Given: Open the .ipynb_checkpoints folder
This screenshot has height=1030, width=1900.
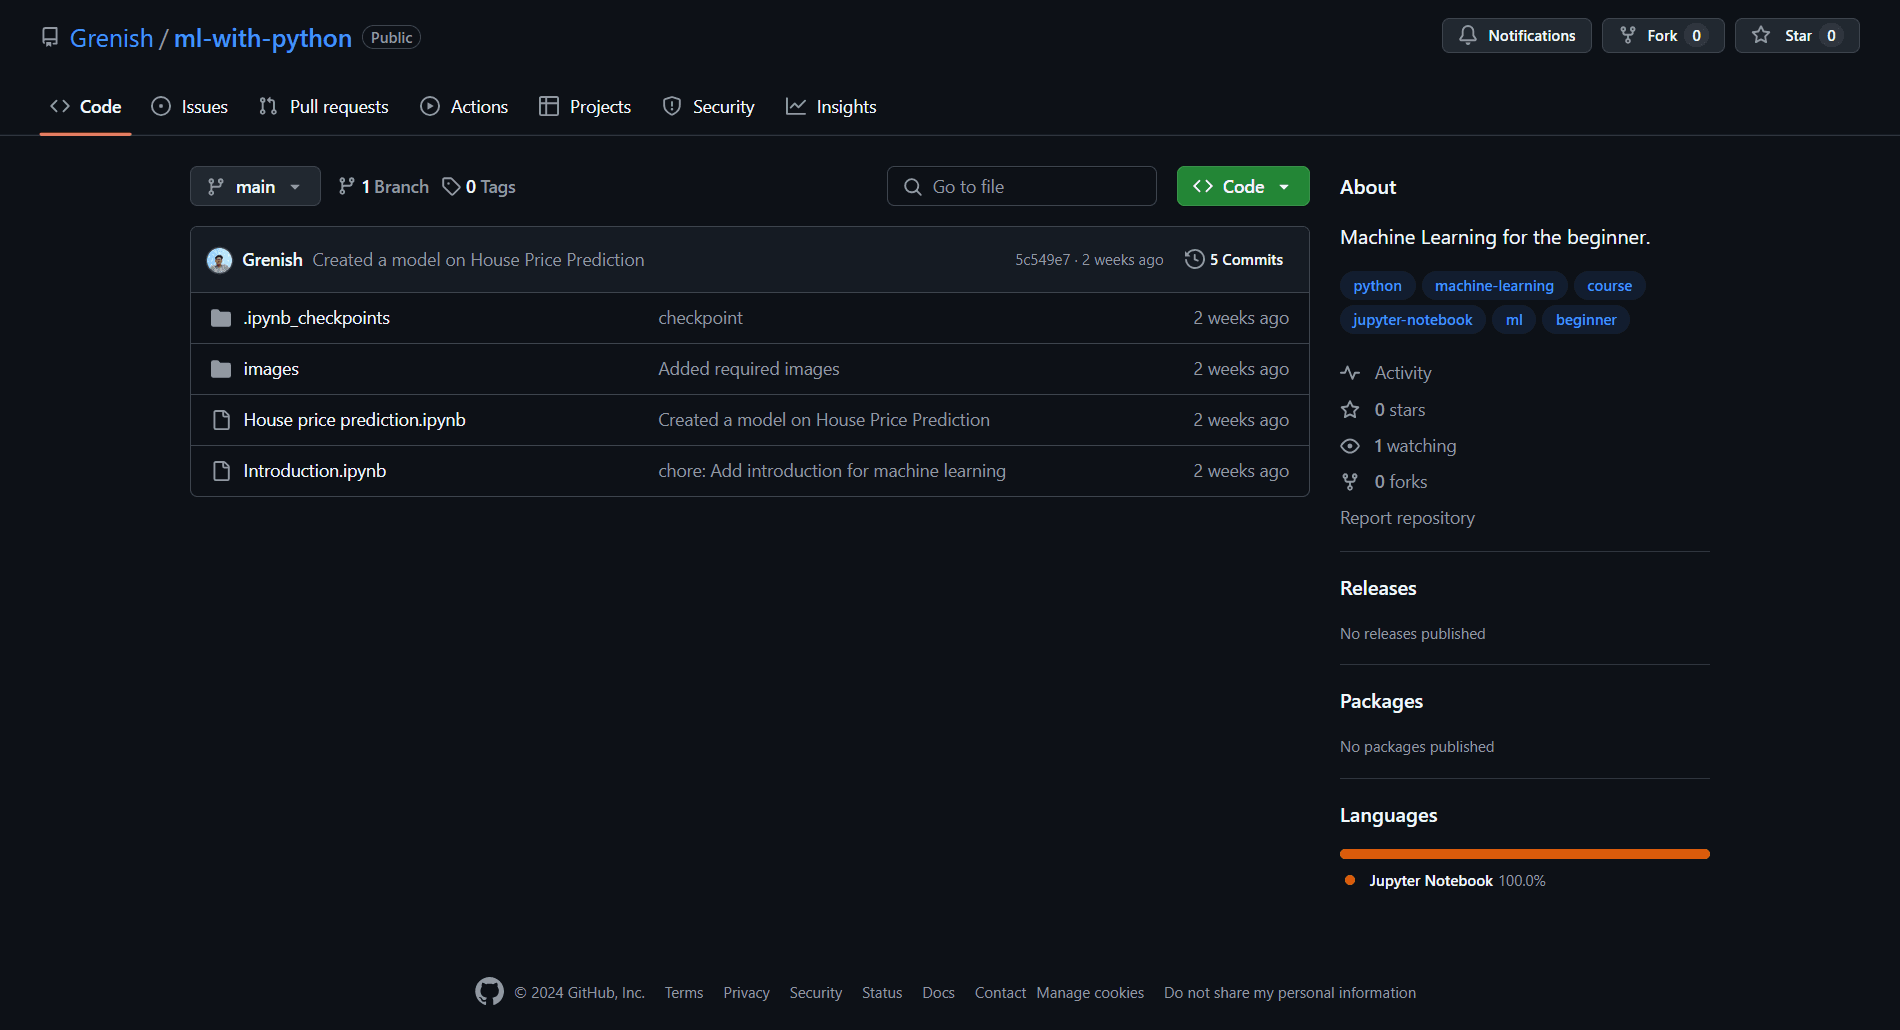Looking at the screenshot, I should pyautogui.click(x=316, y=318).
